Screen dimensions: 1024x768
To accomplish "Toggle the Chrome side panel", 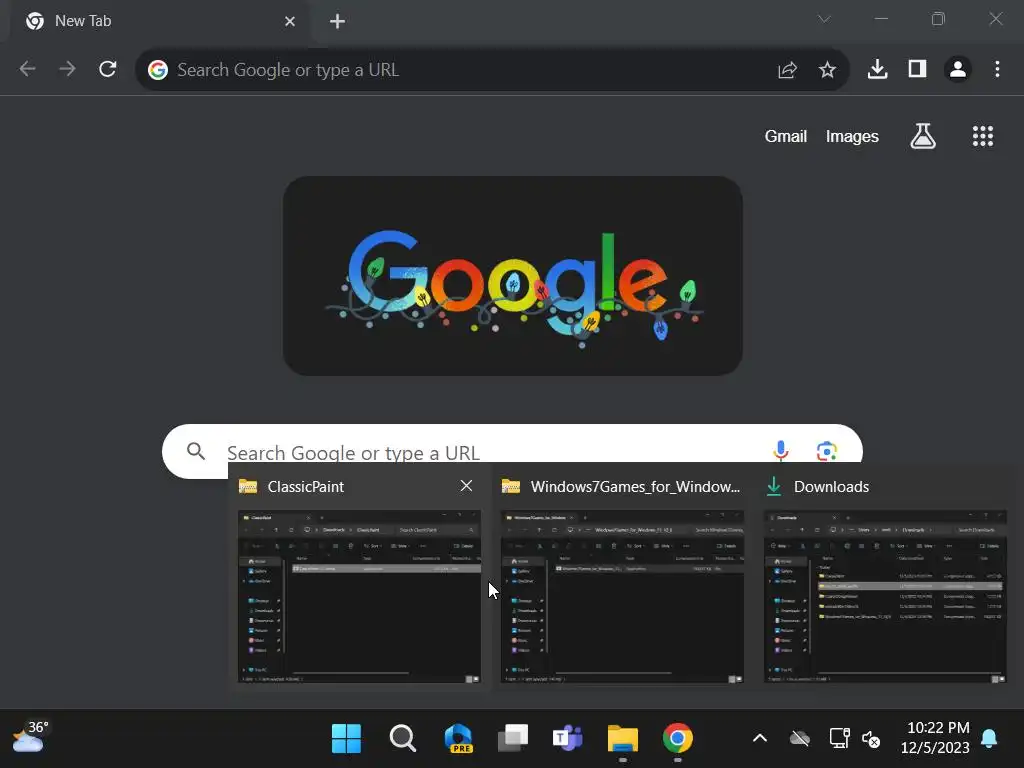I will click(918, 69).
